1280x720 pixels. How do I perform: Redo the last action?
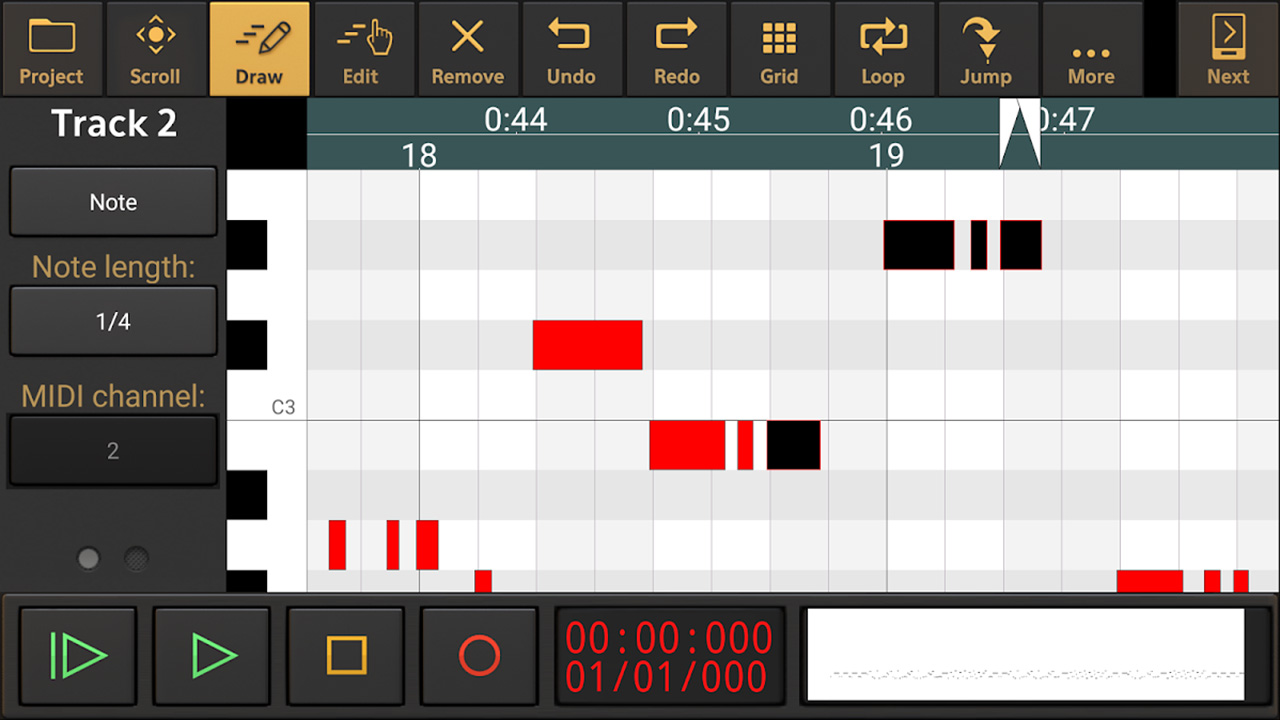(x=676, y=48)
